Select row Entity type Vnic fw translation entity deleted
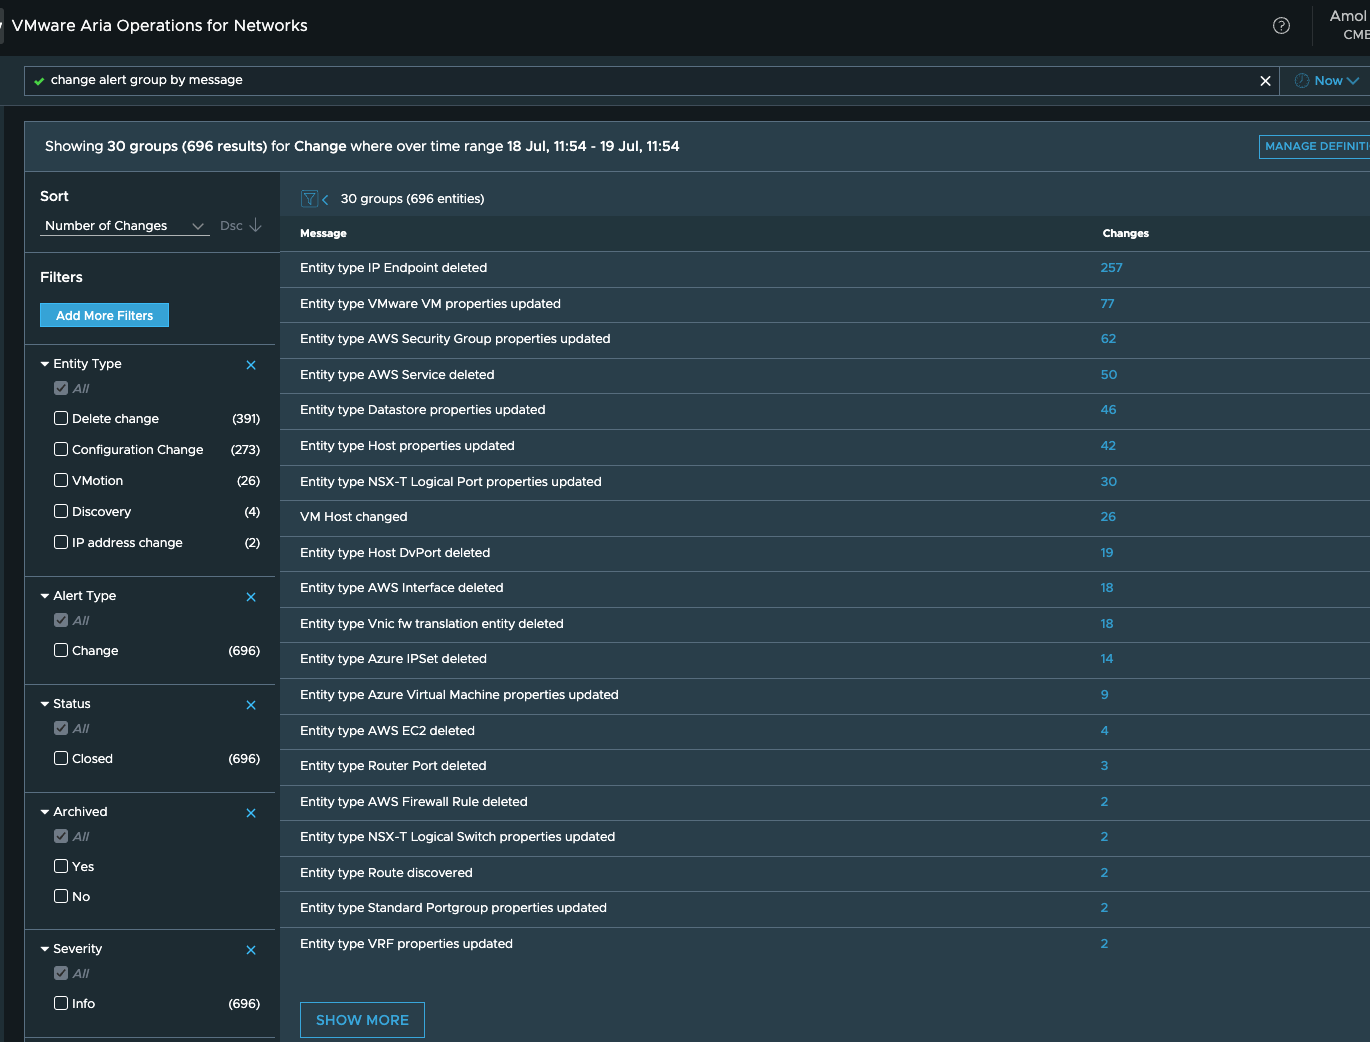This screenshot has height=1042, width=1370. [825, 624]
